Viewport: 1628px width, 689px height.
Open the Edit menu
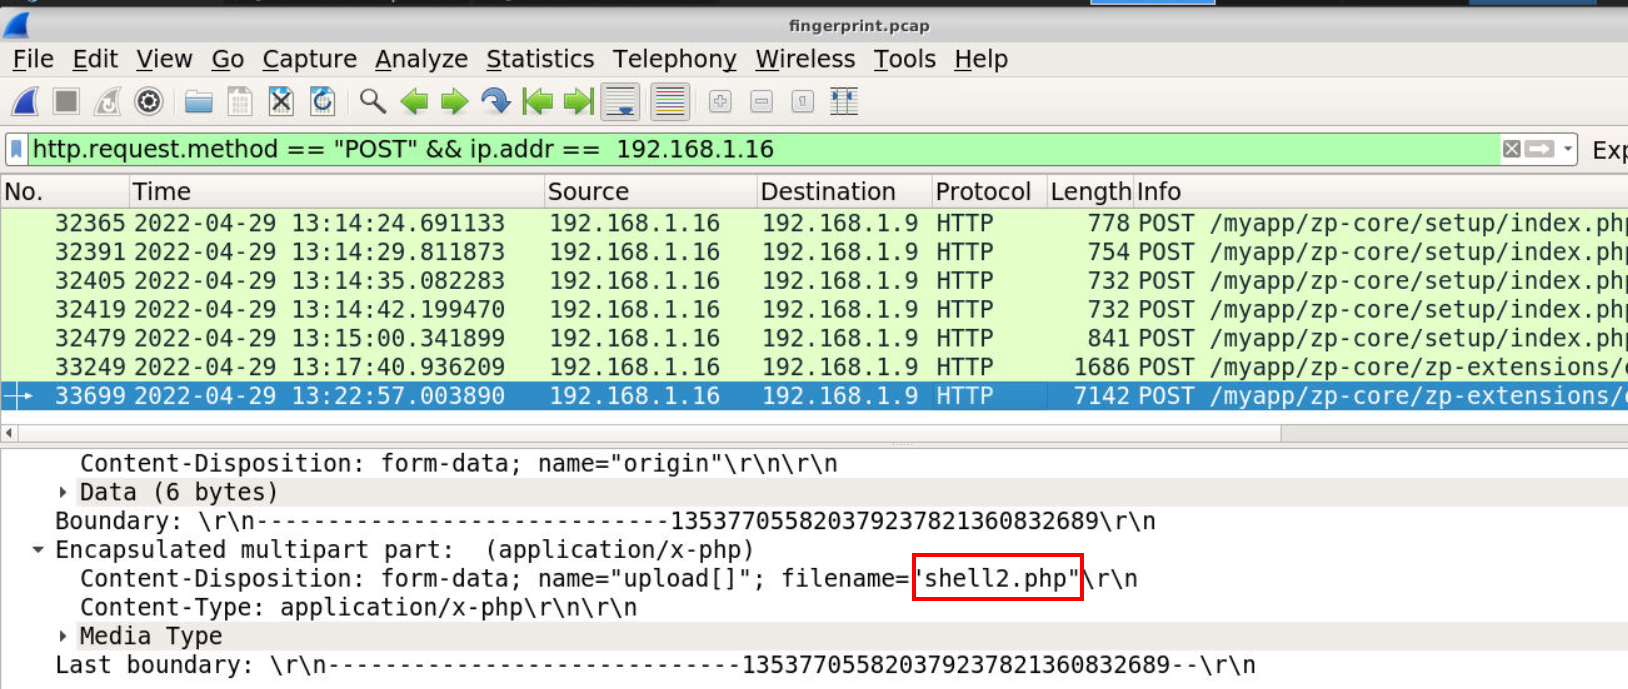click(x=95, y=59)
